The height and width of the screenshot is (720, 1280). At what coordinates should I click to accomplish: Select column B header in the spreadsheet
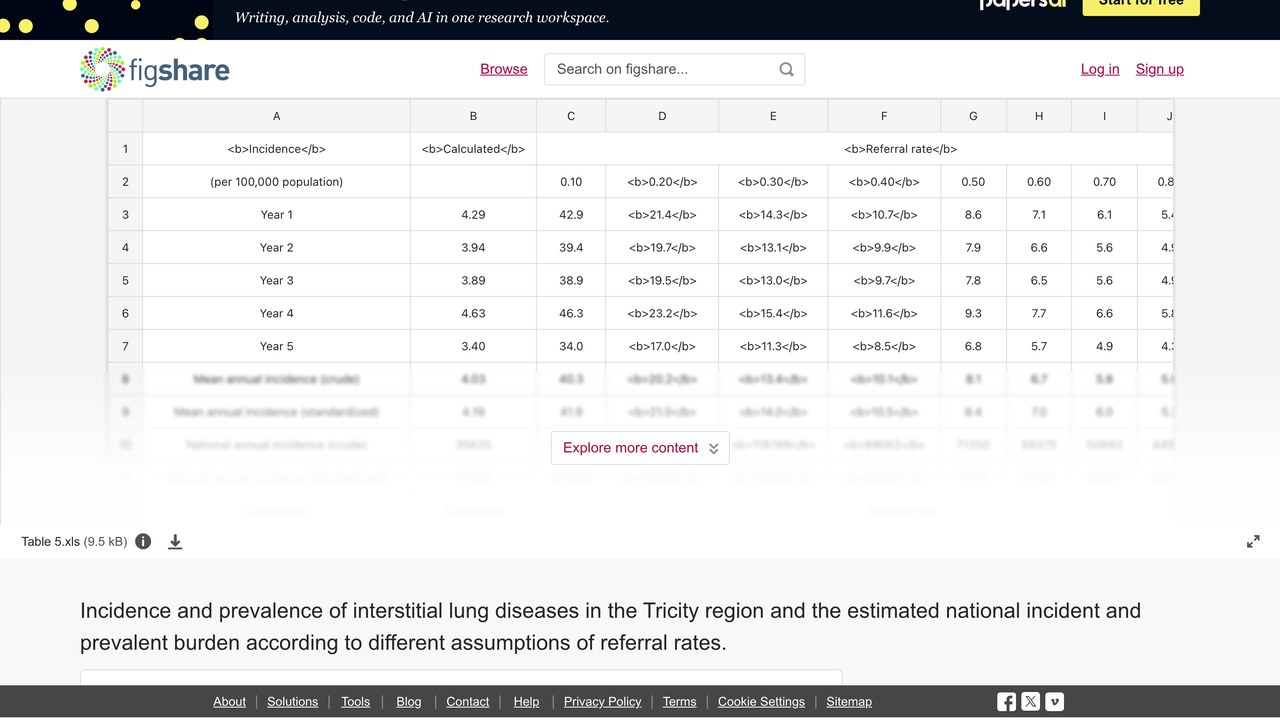point(474,116)
